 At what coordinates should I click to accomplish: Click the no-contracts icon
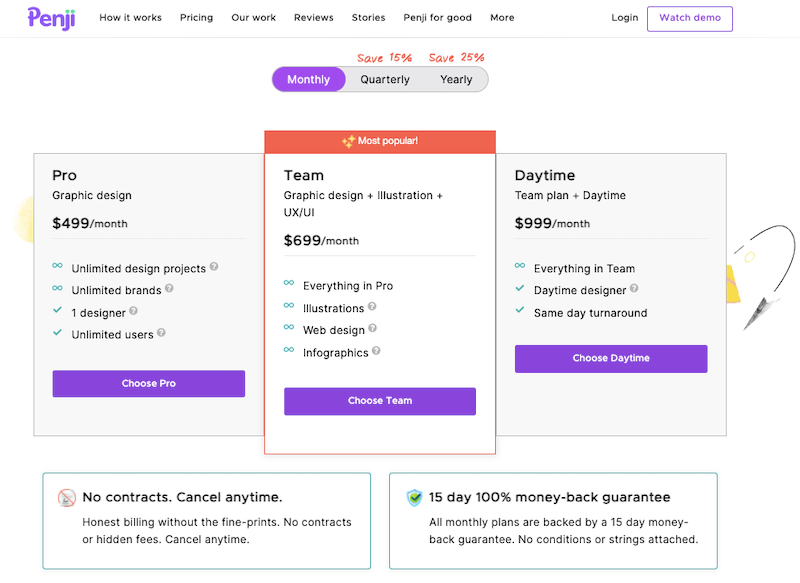coord(67,497)
